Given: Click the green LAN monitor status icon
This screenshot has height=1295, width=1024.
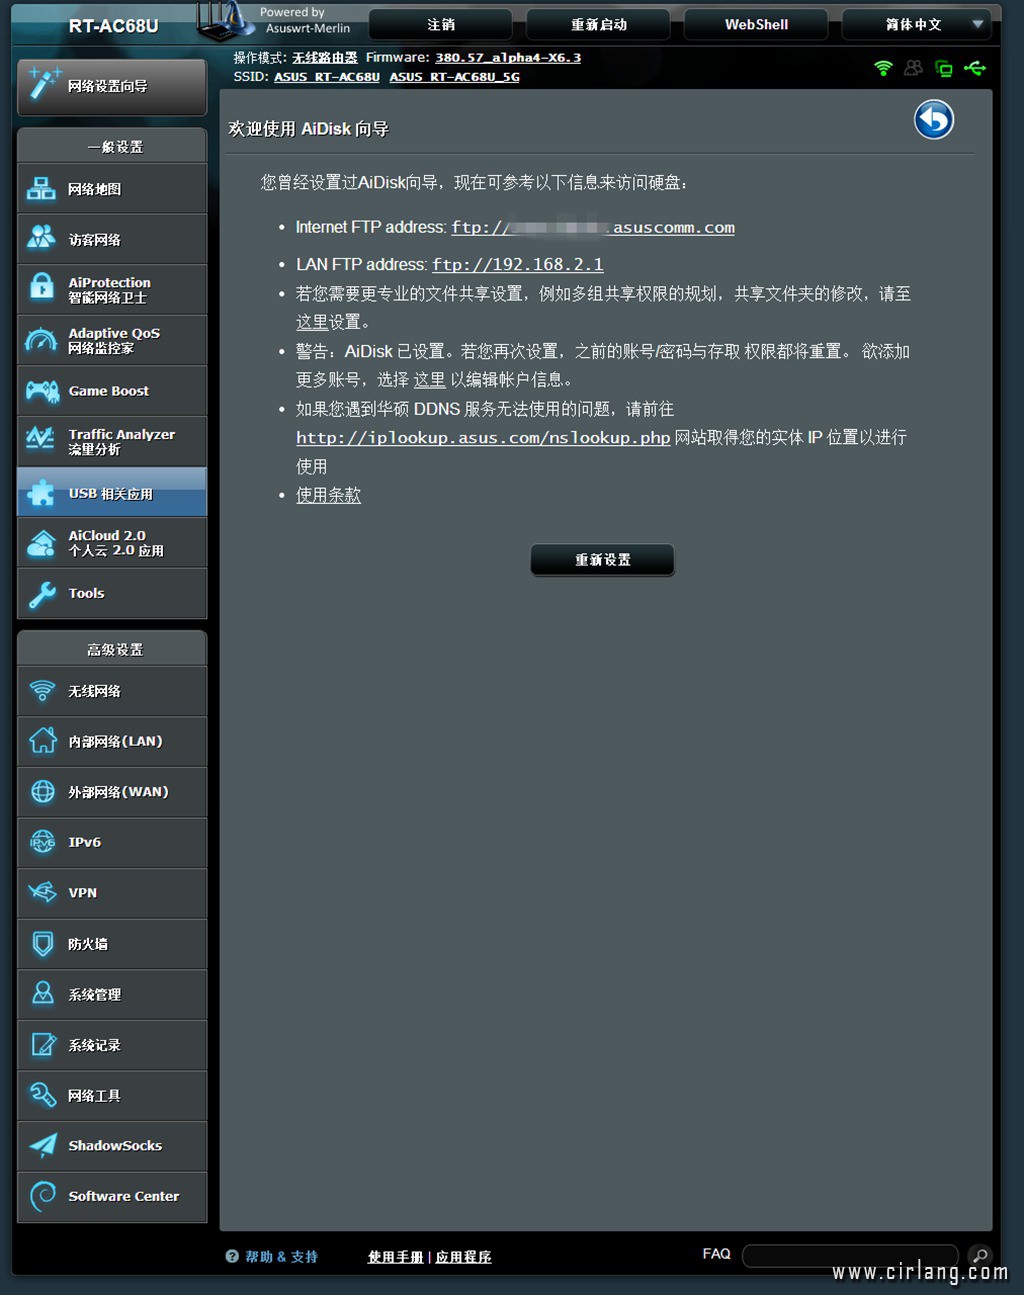Looking at the screenshot, I should coord(943,68).
